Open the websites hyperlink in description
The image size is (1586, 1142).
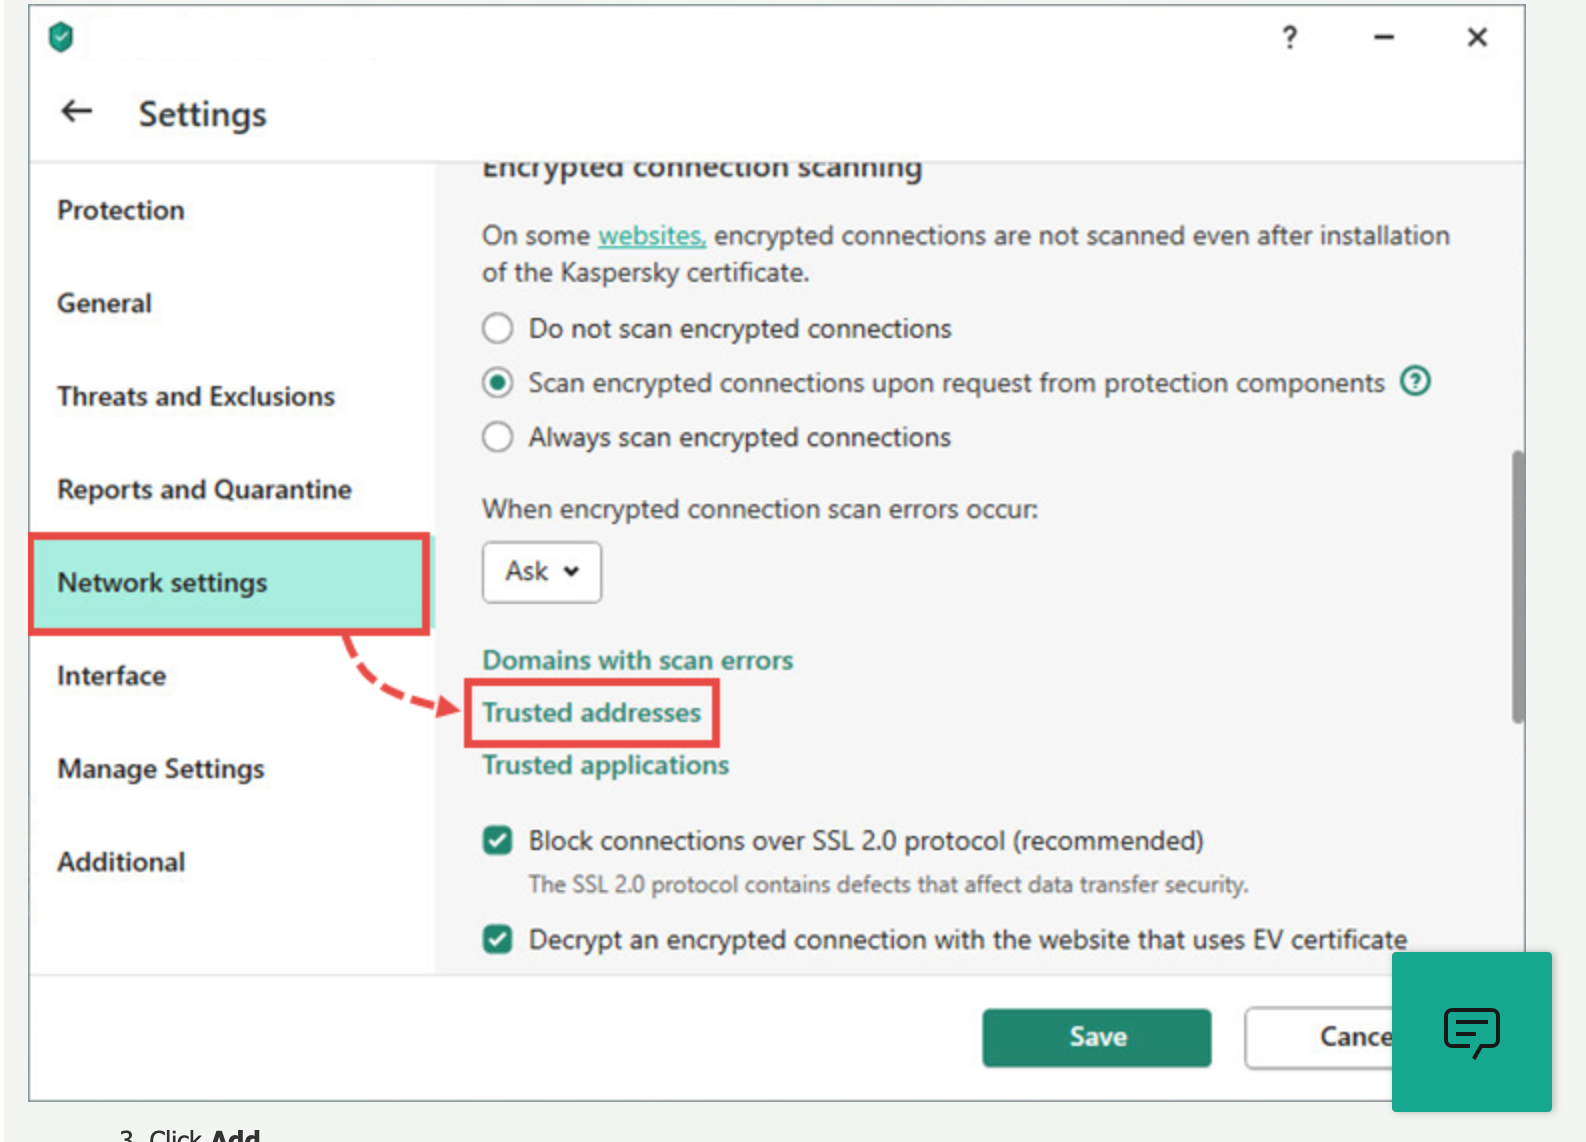pos(651,236)
